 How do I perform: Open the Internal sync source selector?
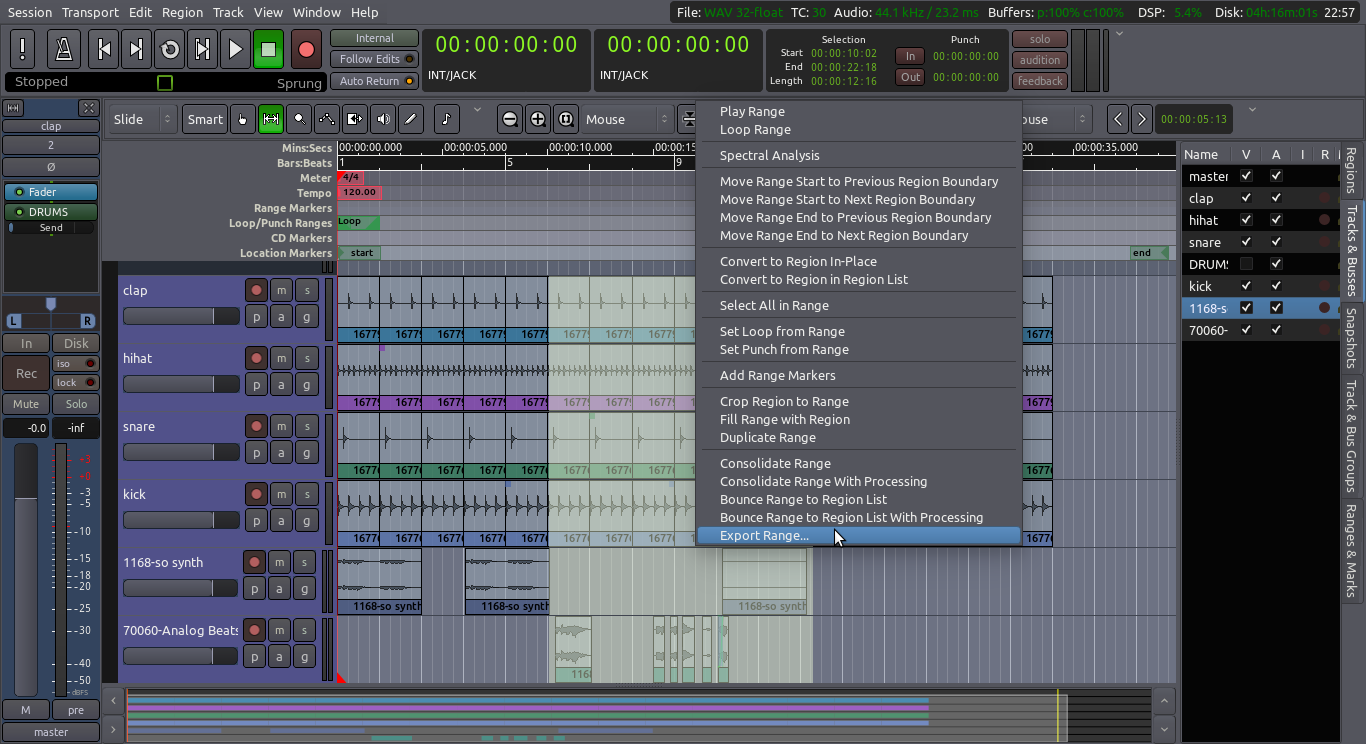[x=374, y=37]
